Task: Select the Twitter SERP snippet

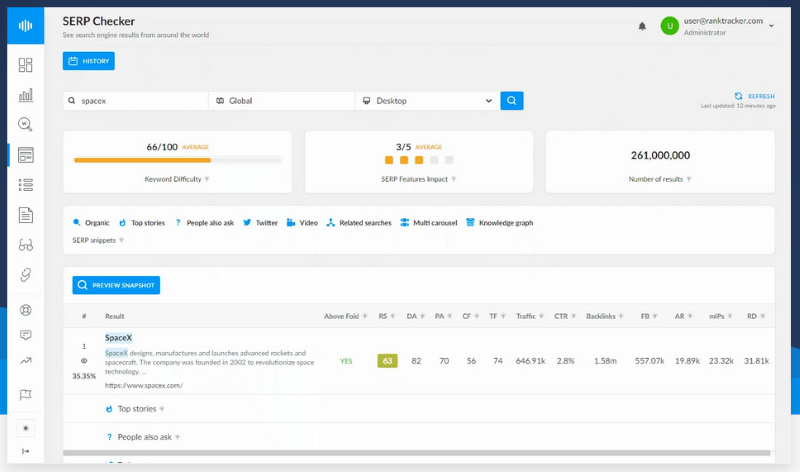Action: click(260, 223)
